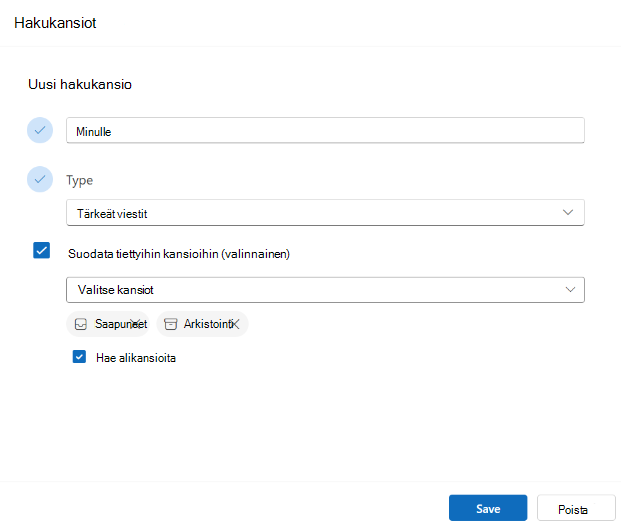Remove the Arkistointi folder chip
The image size is (621, 528).
[x=234, y=324]
